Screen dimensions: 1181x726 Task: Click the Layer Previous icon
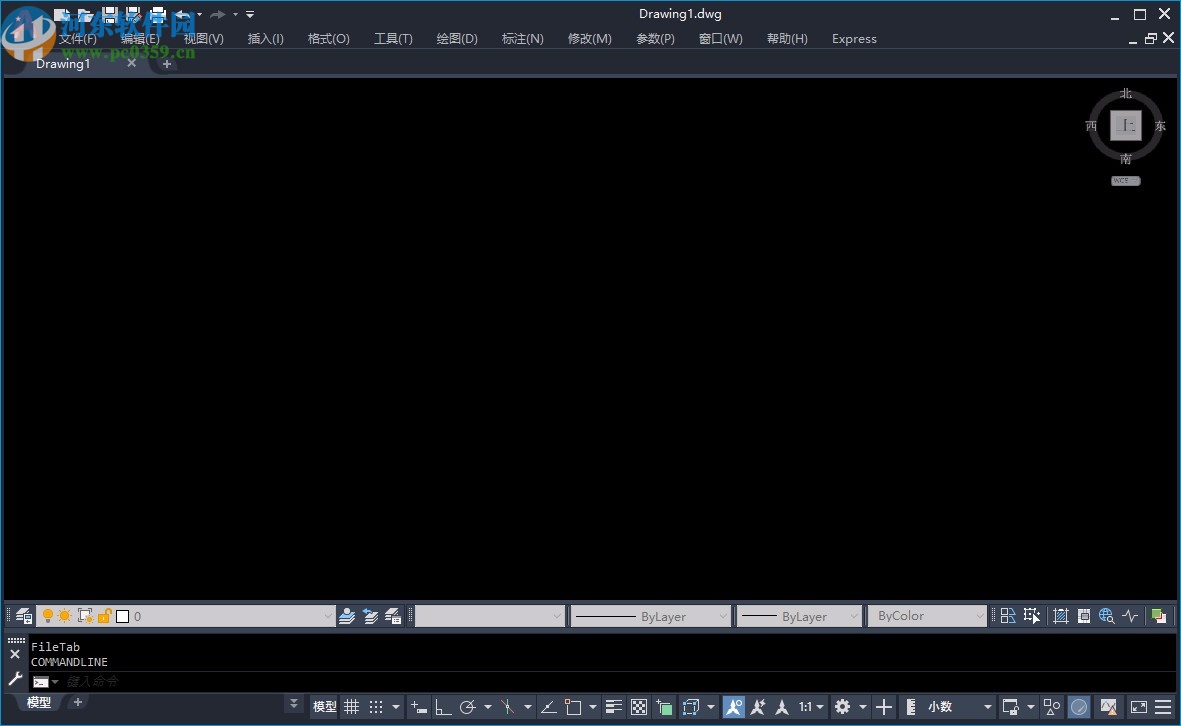[x=370, y=616]
